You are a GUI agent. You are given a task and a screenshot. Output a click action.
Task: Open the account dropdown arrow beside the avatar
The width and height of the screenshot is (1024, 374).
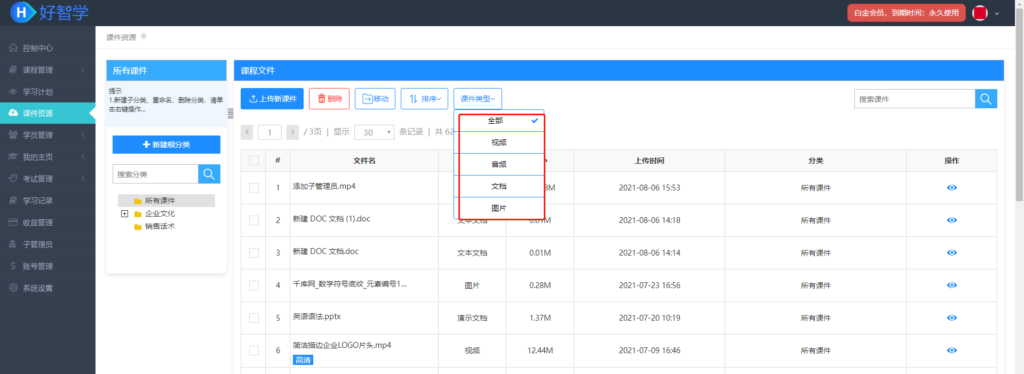click(997, 14)
